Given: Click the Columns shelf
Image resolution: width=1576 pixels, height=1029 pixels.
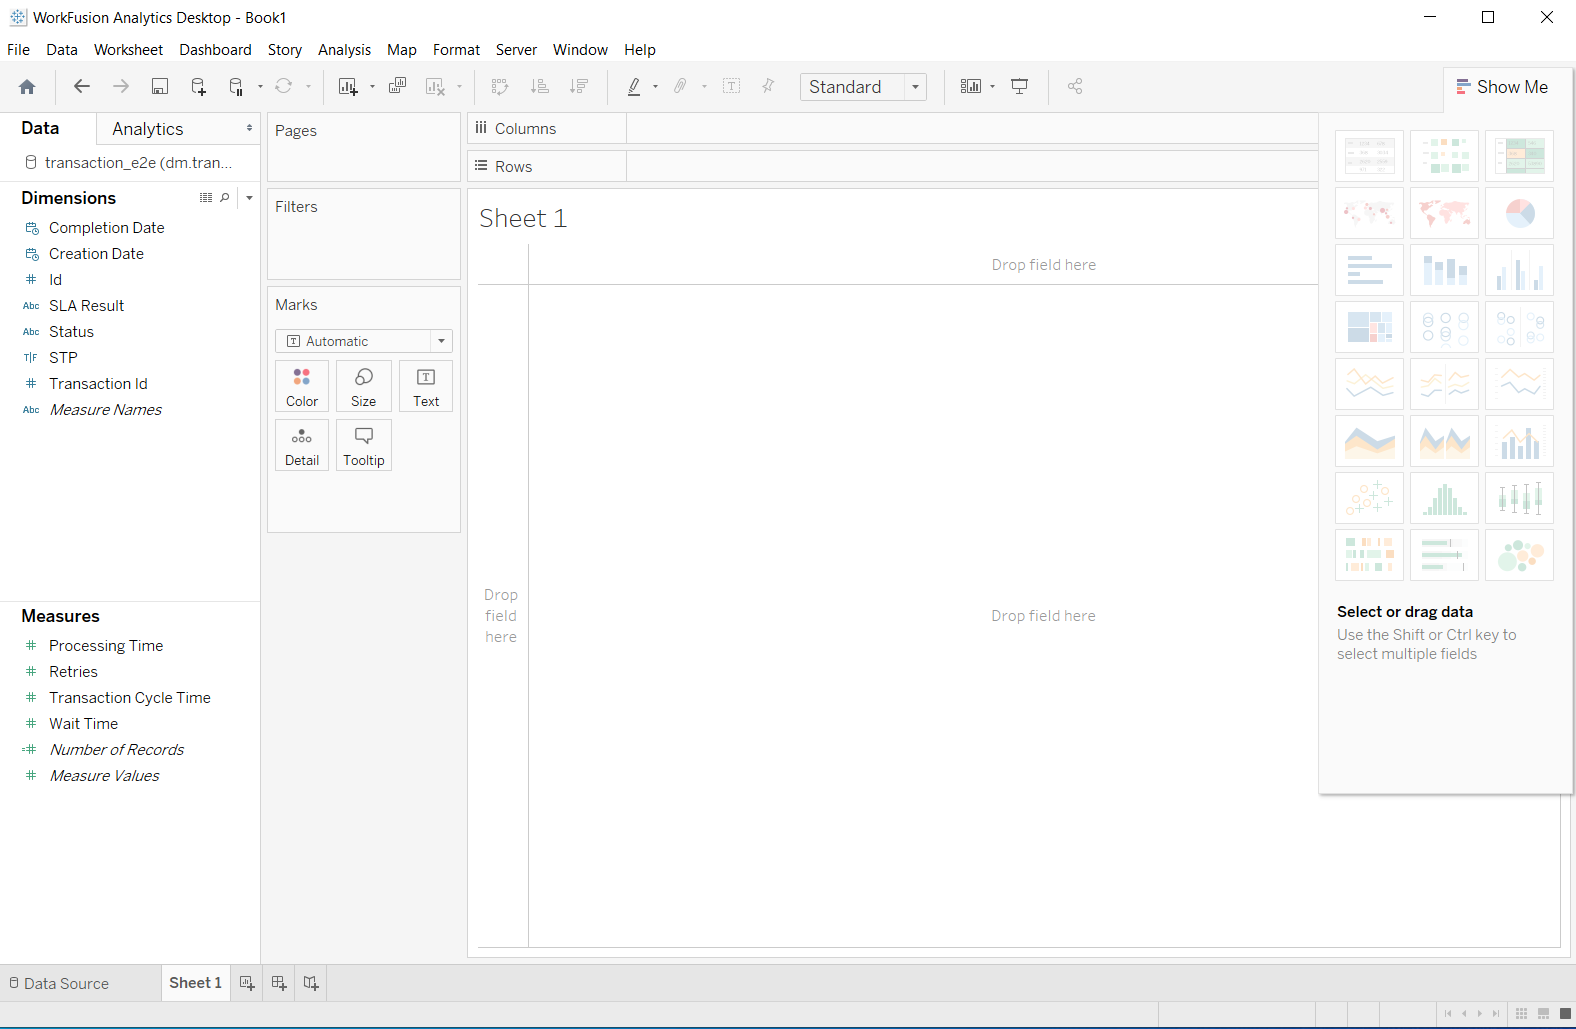Looking at the screenshot, I should [892, 129].
